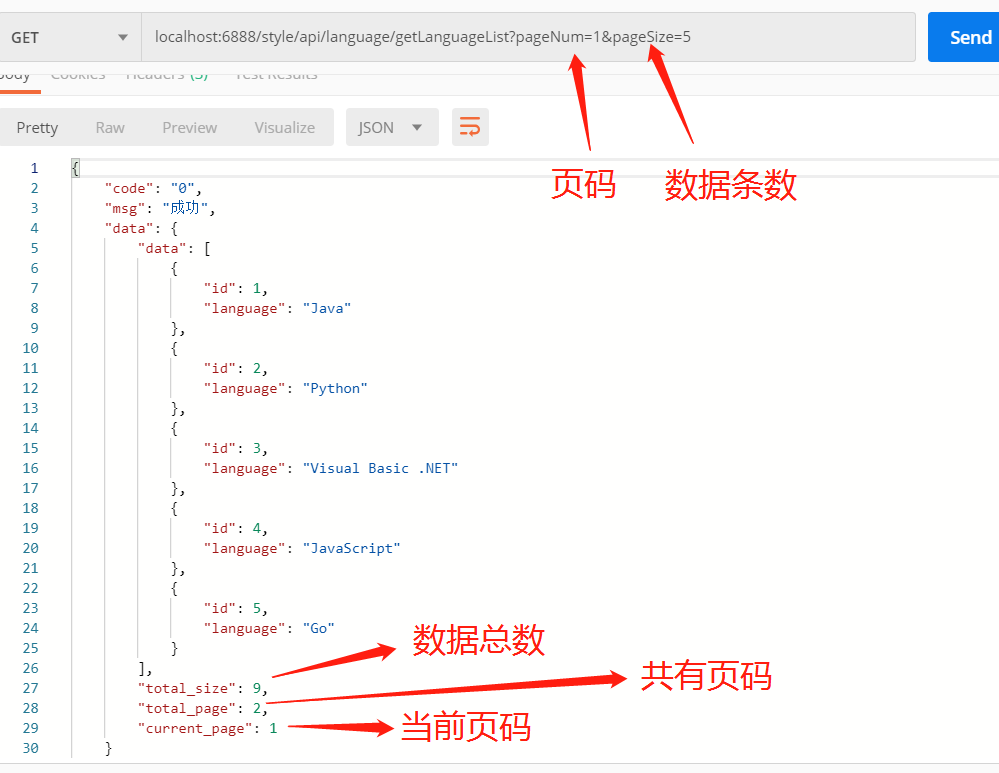Click the "msg": "成功" line
Screen dimensions: 999x773
[x=160, y=208]
